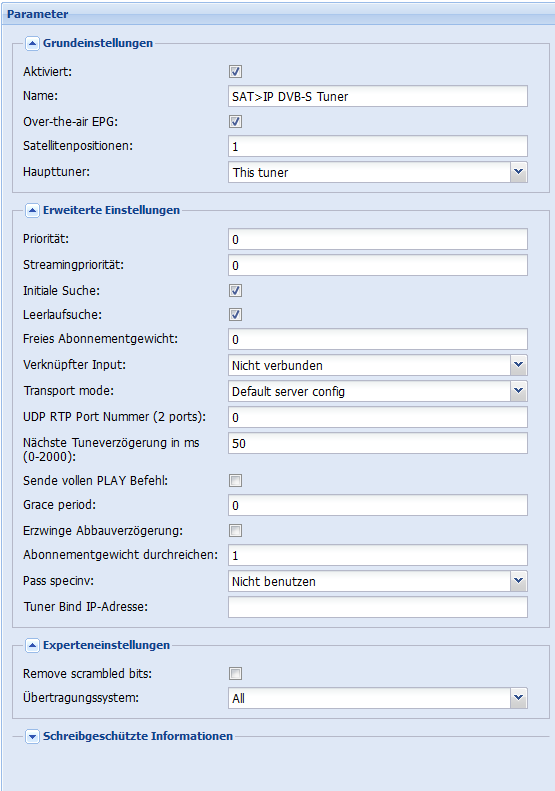Collapse the Experteneinstellungen section
This screenshot has width=555, height=791.
click(x=32, y=645)
